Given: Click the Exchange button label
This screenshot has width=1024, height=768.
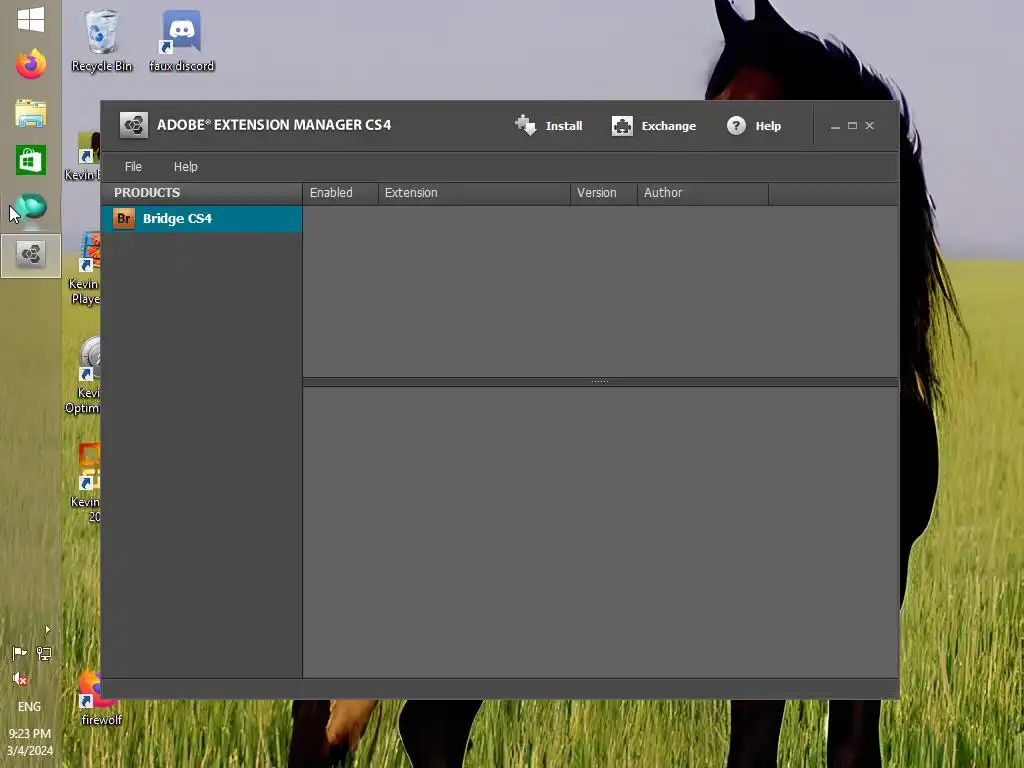Looking at the screenshot, I should (669, 126).
